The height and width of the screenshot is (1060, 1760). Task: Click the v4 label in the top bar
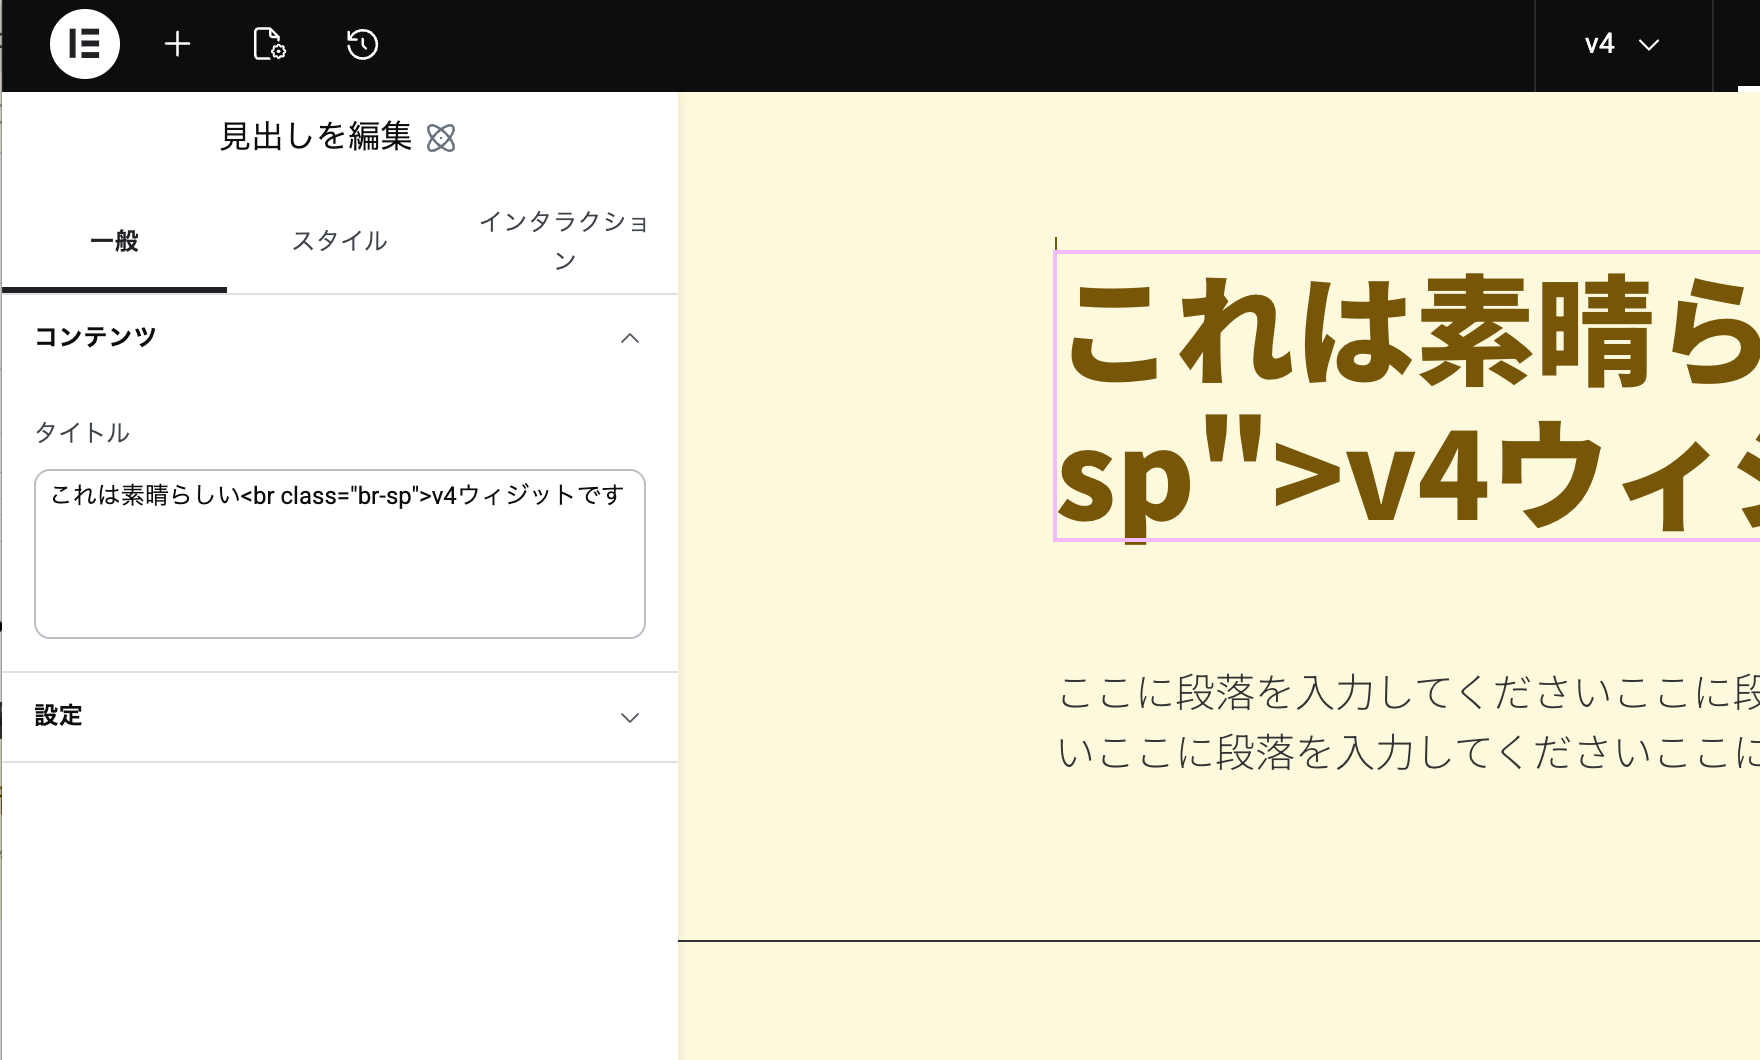1600,44
